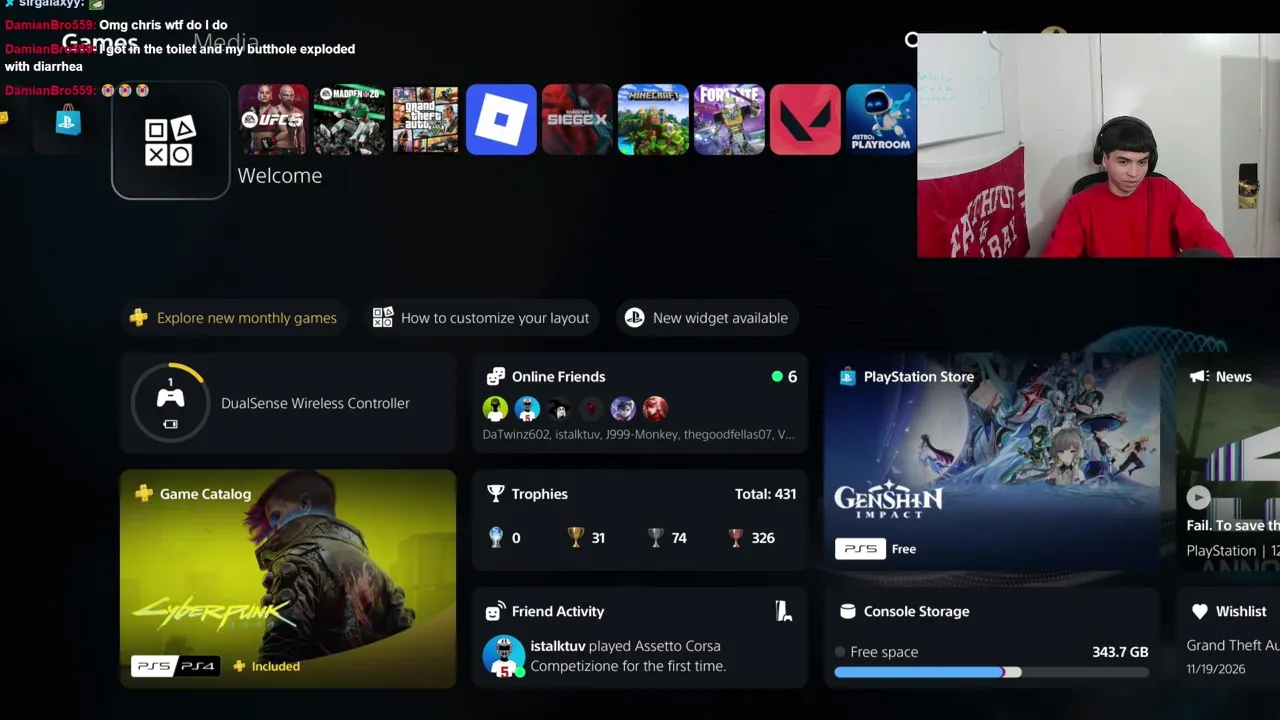The image size is (1280, 720).
Task: Click the platinum trophy count icon
Action: [495, 538]
